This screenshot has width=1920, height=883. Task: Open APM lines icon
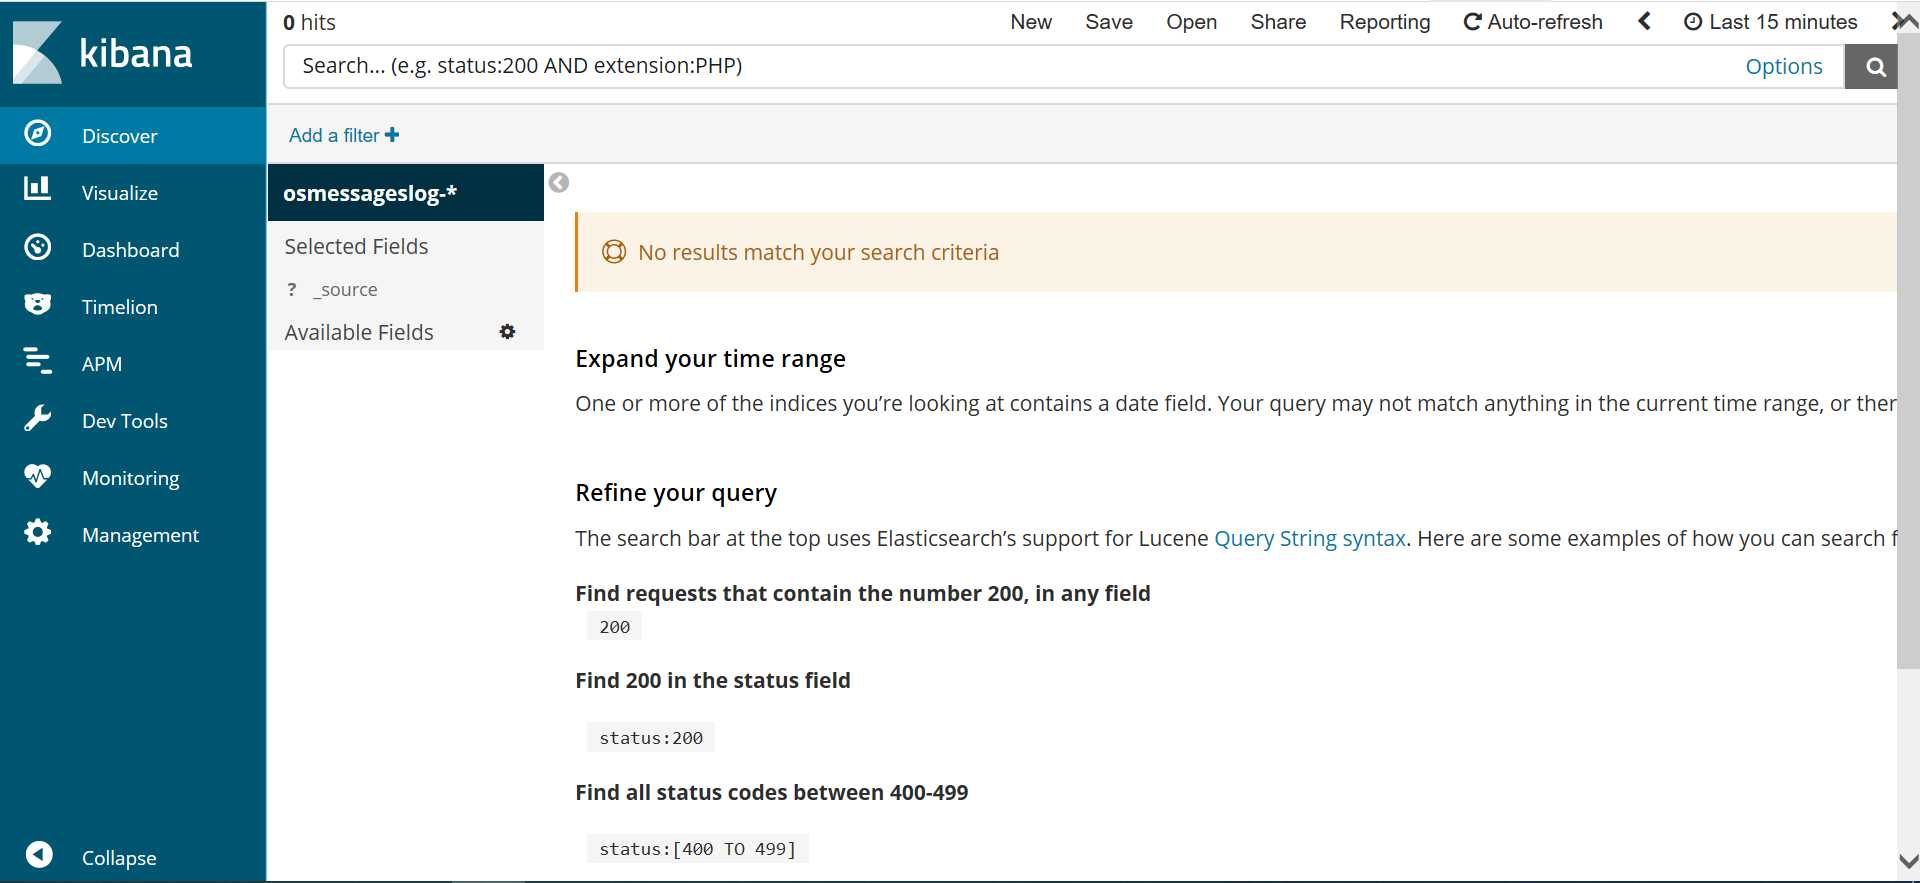coord(38,360)
